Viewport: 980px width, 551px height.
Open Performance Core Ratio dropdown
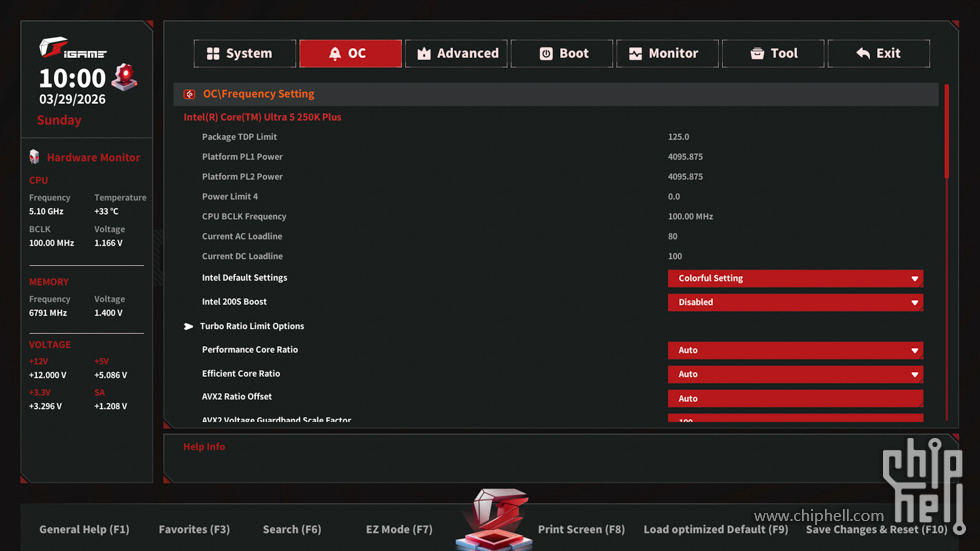[795, 350]
